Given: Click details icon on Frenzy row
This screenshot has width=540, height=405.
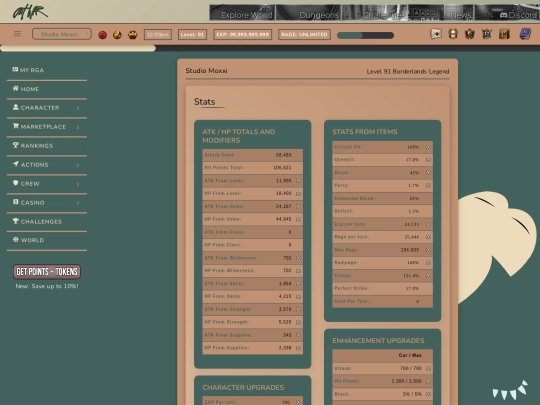Looking at the screenshot, I should (428, 276).
